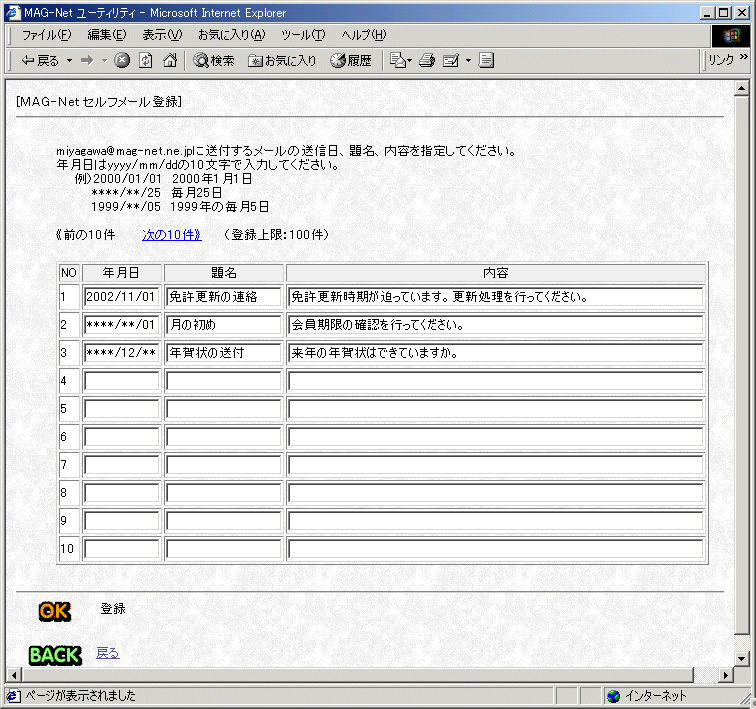Click the empty date field in row 4

[x=122, y=381]
